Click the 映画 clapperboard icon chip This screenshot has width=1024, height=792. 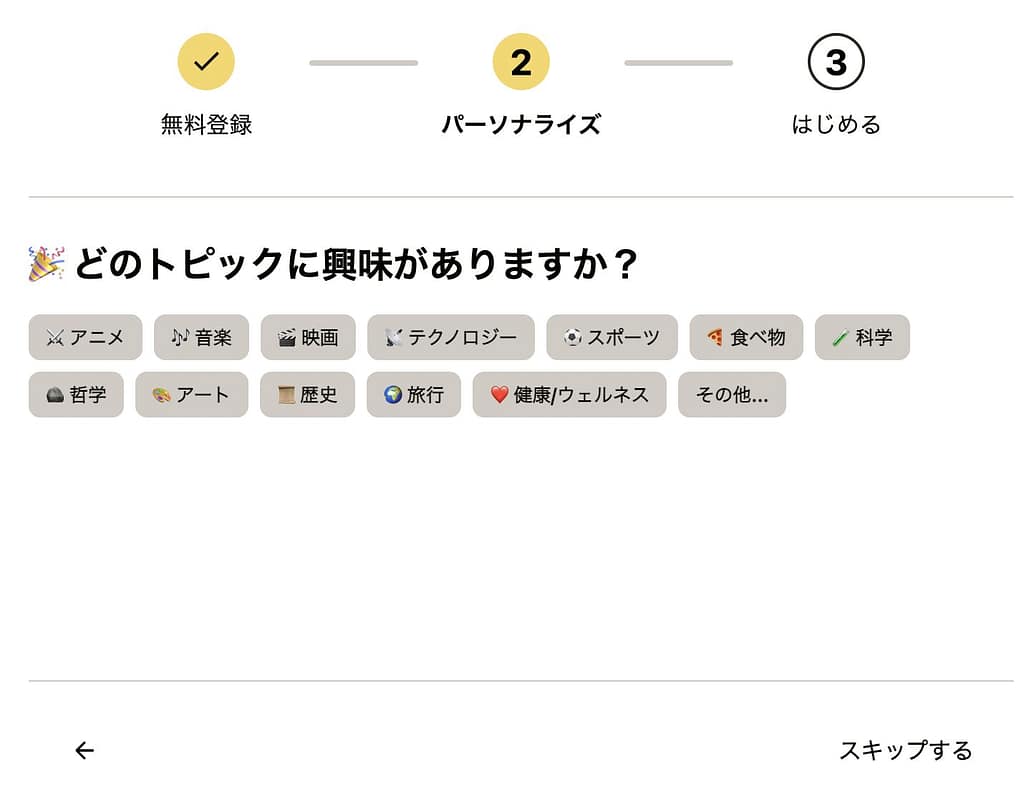307,337
